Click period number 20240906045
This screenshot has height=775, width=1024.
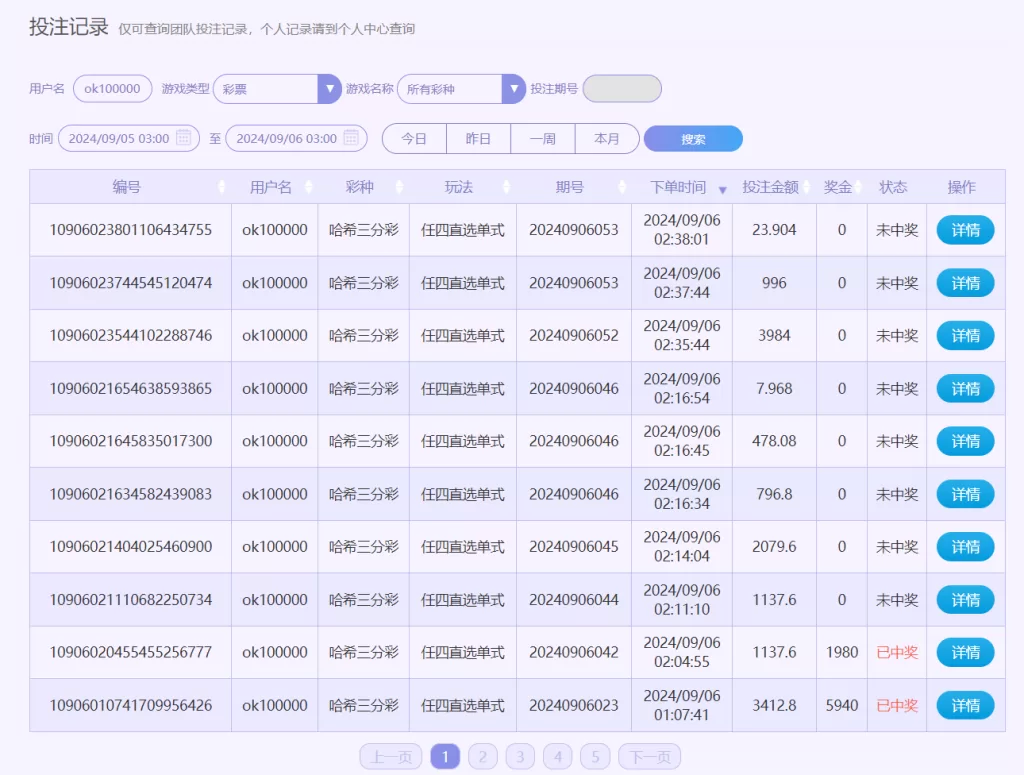pos(573,546)
